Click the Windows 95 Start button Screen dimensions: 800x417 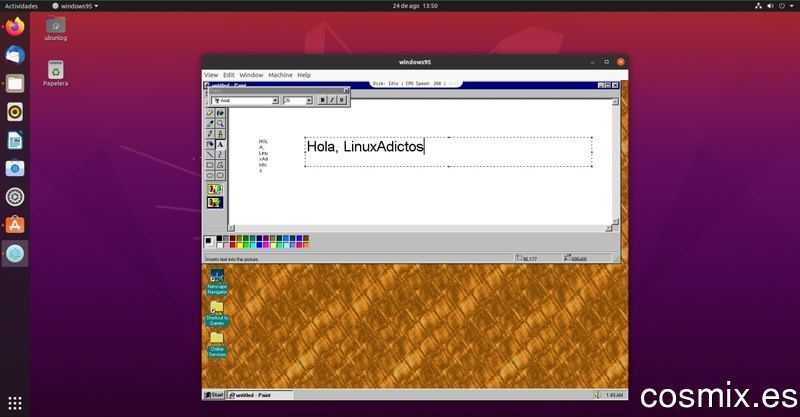214,395
